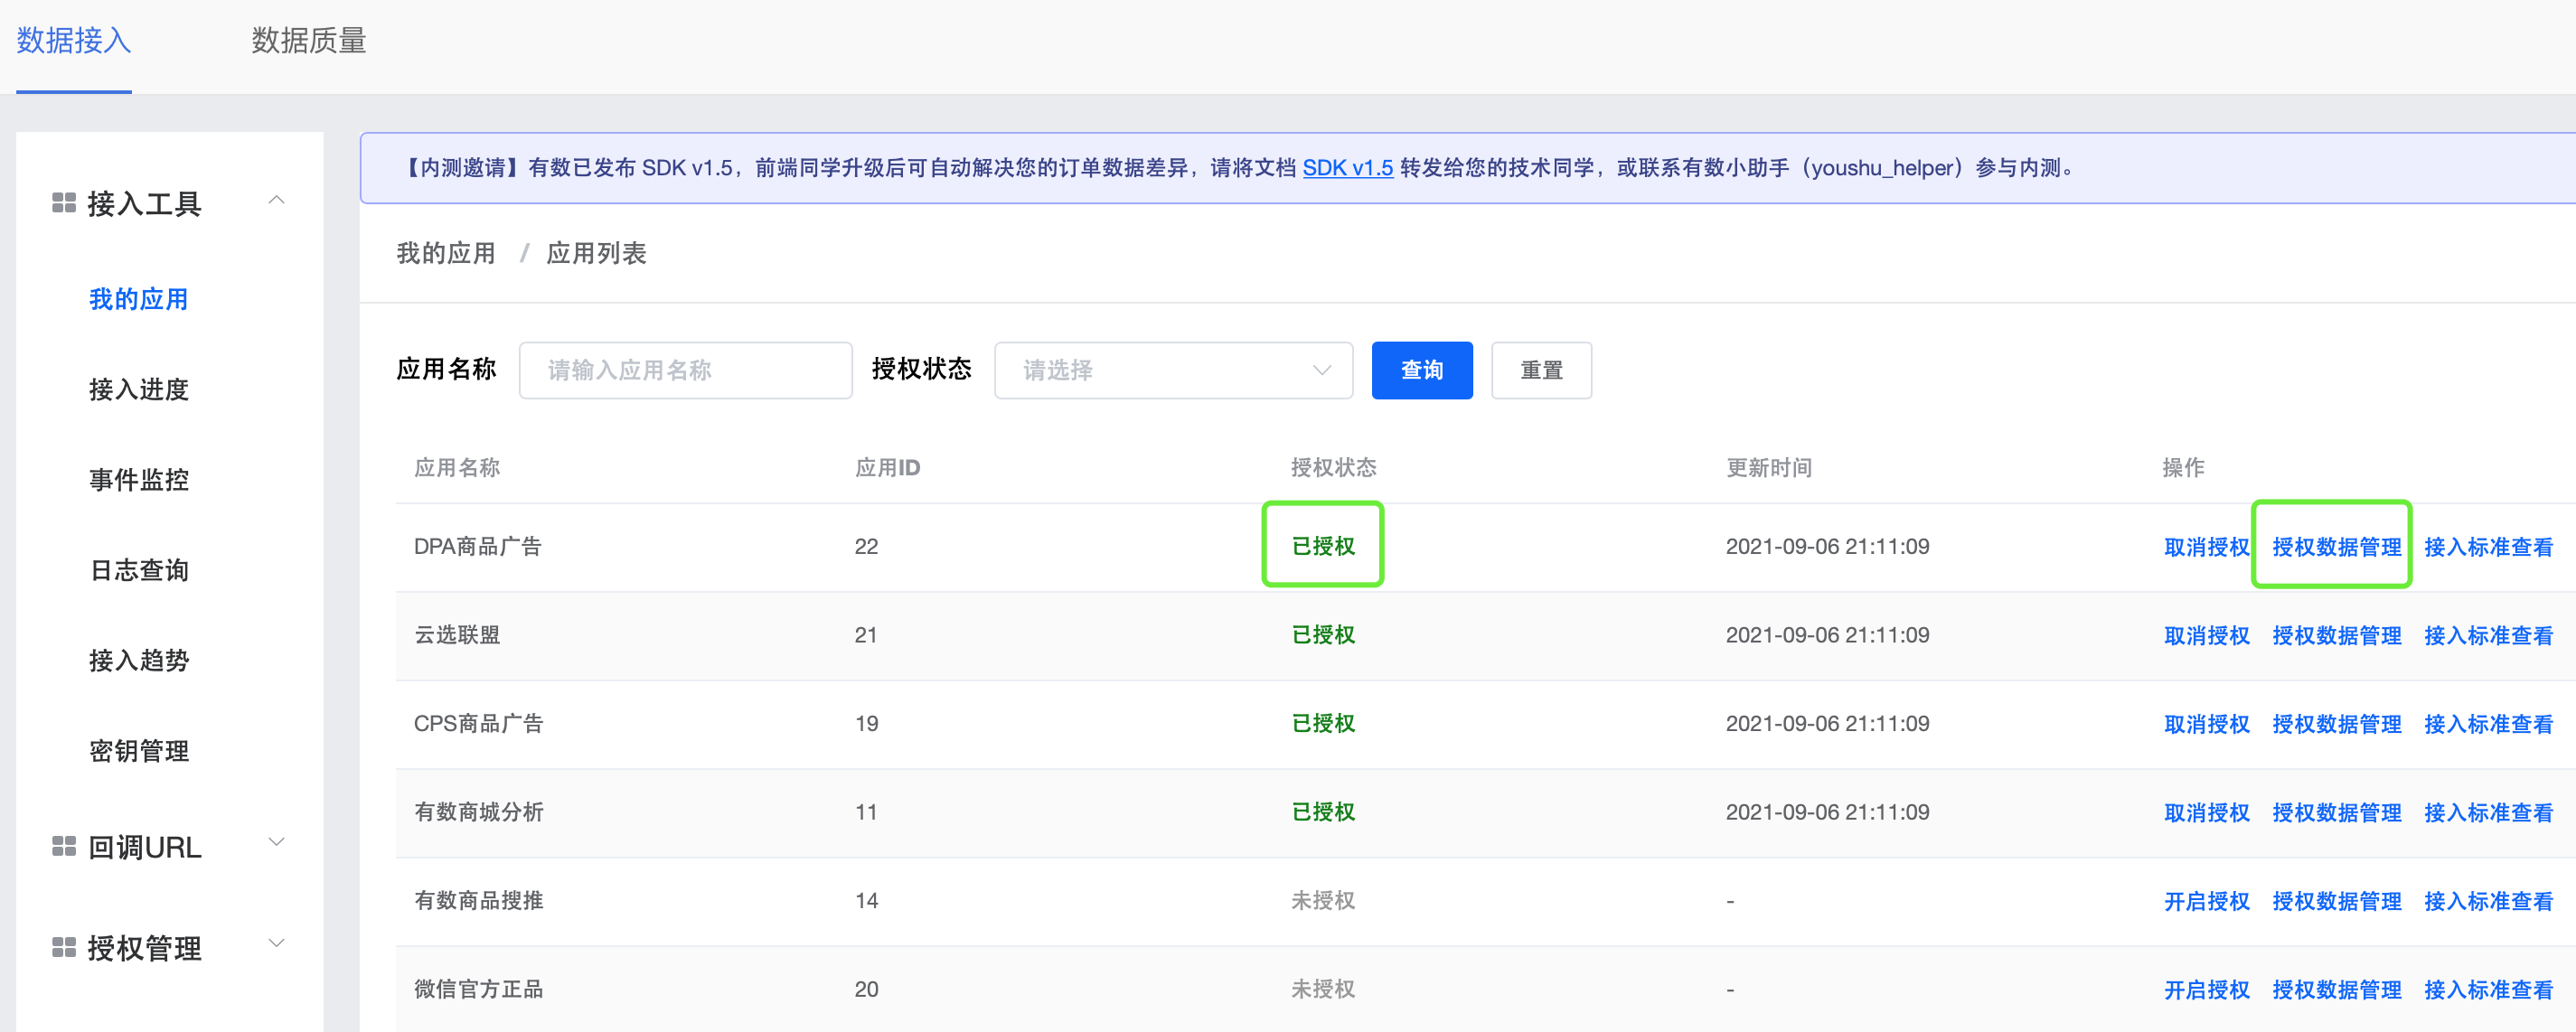Click the 查询 button

pyautogui.click(x=1422, y=370)
